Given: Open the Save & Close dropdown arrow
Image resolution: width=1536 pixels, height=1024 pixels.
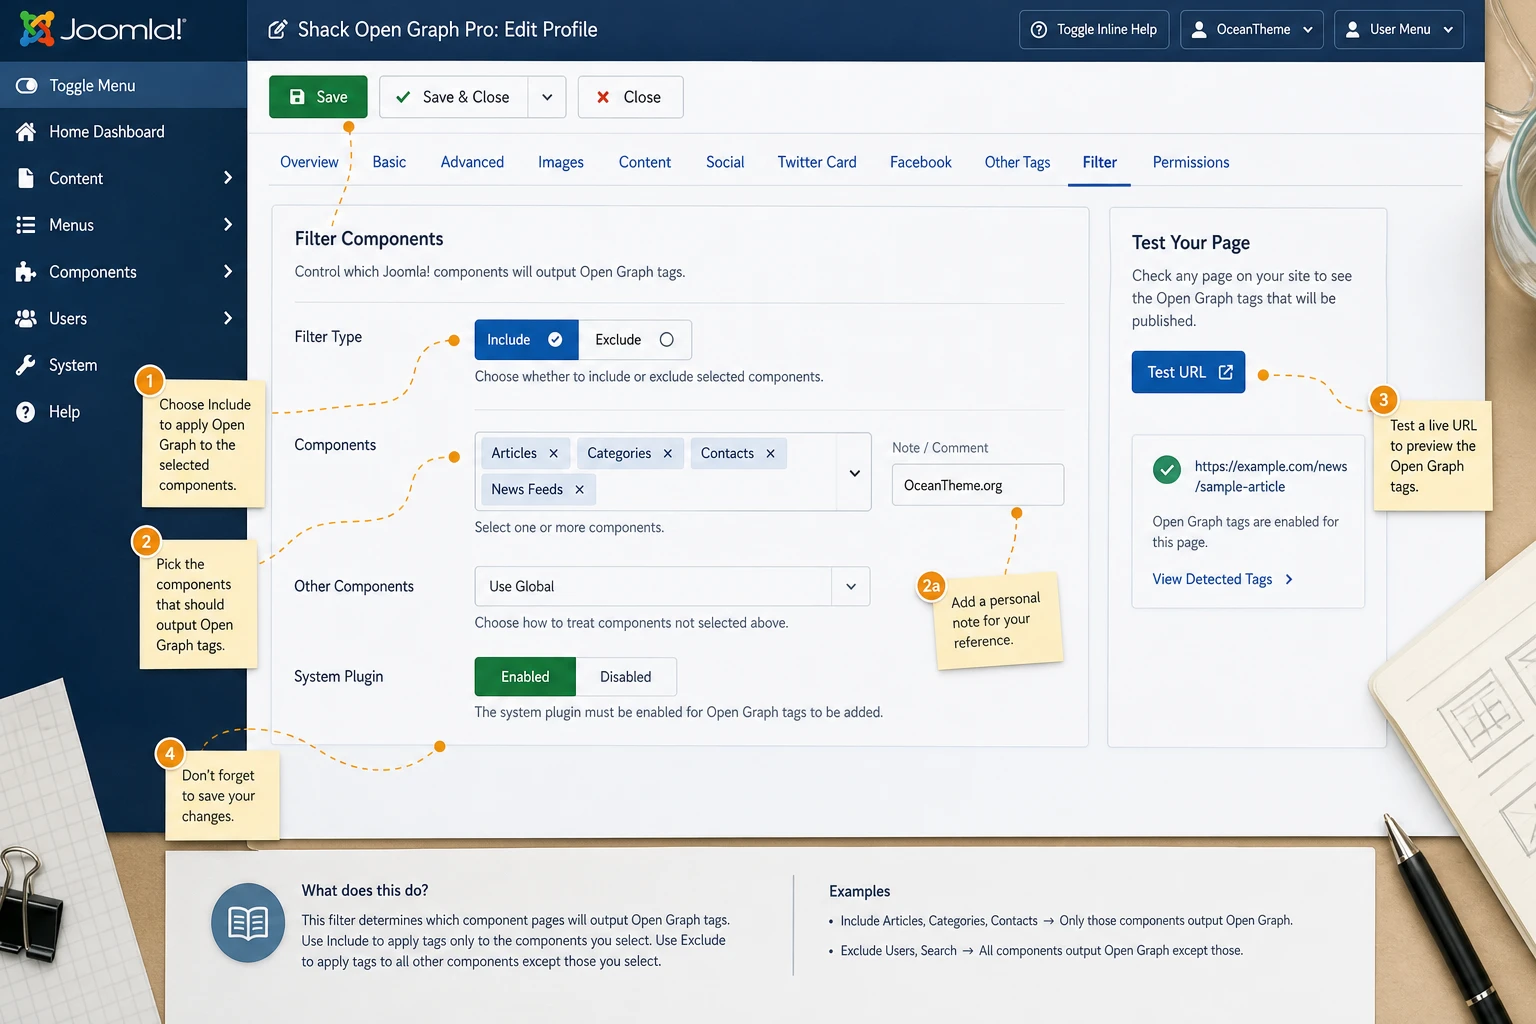Looking at the screenshot, I should tap(547, 97).
